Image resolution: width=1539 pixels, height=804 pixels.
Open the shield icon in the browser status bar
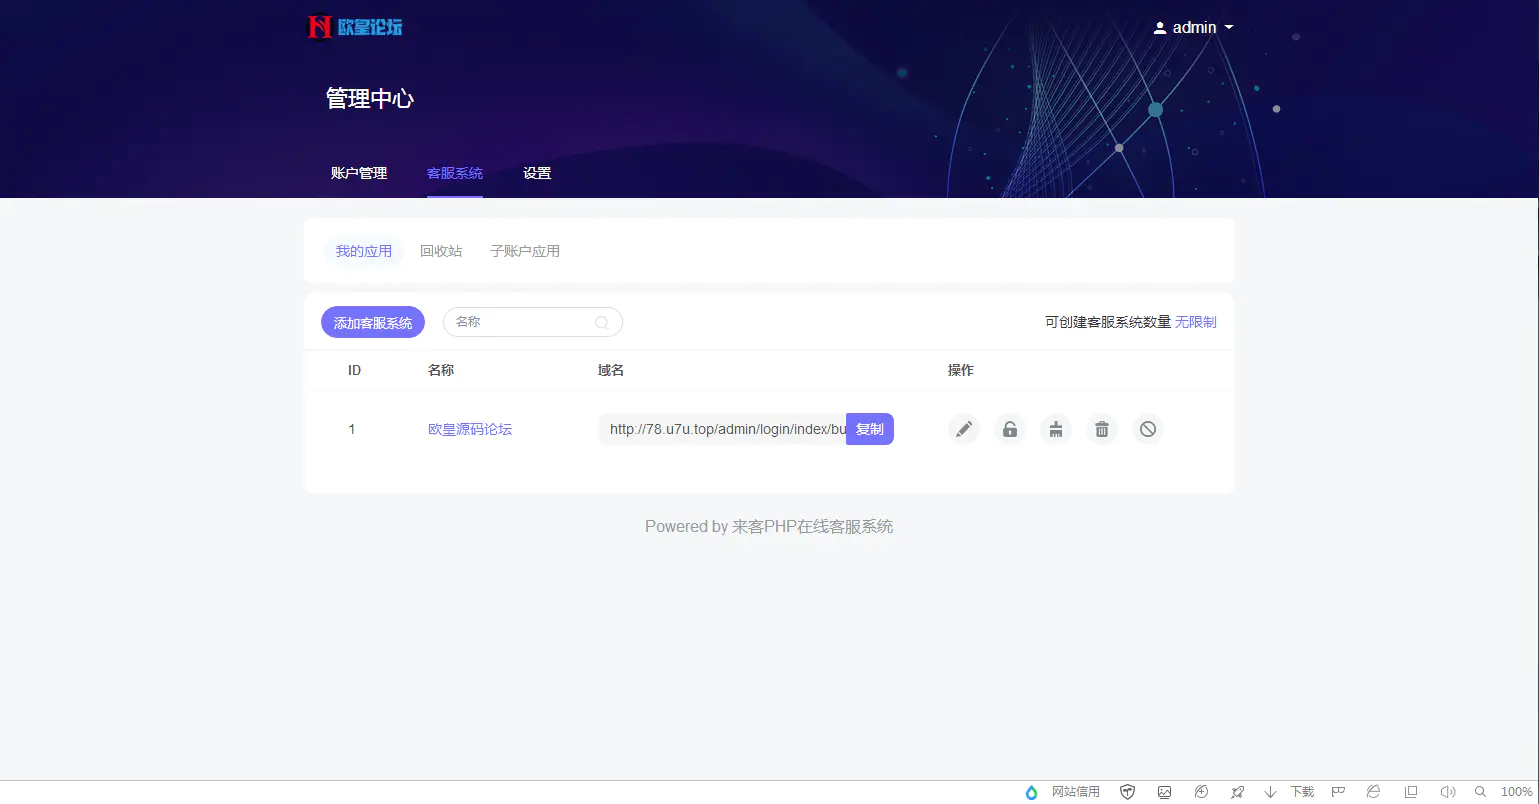1127,791
